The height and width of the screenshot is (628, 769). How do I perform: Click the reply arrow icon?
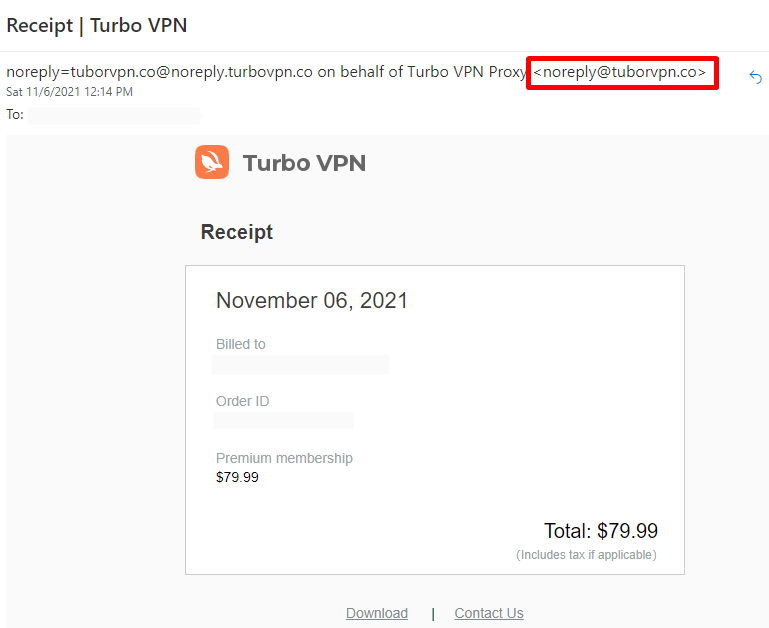tap(756, 77)
